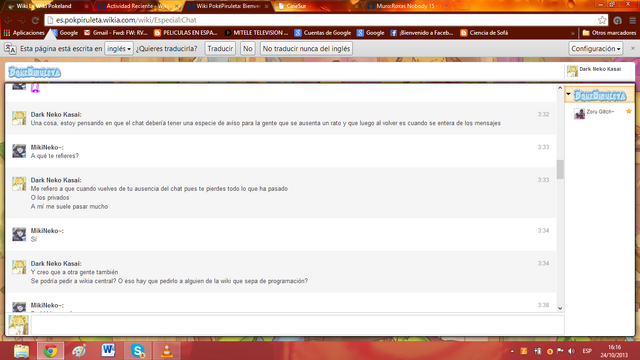
Task: Reload the page with the refresh icon
Action: tap(36, 20)
